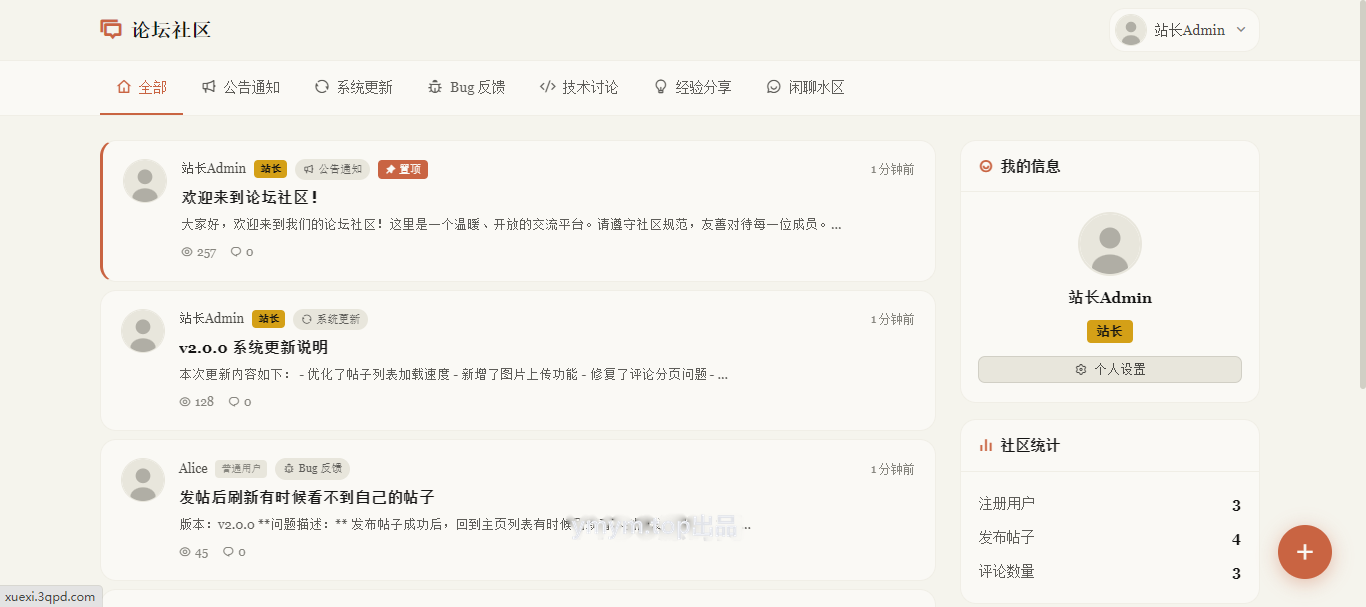Viewport: 1366px width, 607px height.
Task: Click the 发布帖子 statistic row
Action: (x=1110, y=538)
